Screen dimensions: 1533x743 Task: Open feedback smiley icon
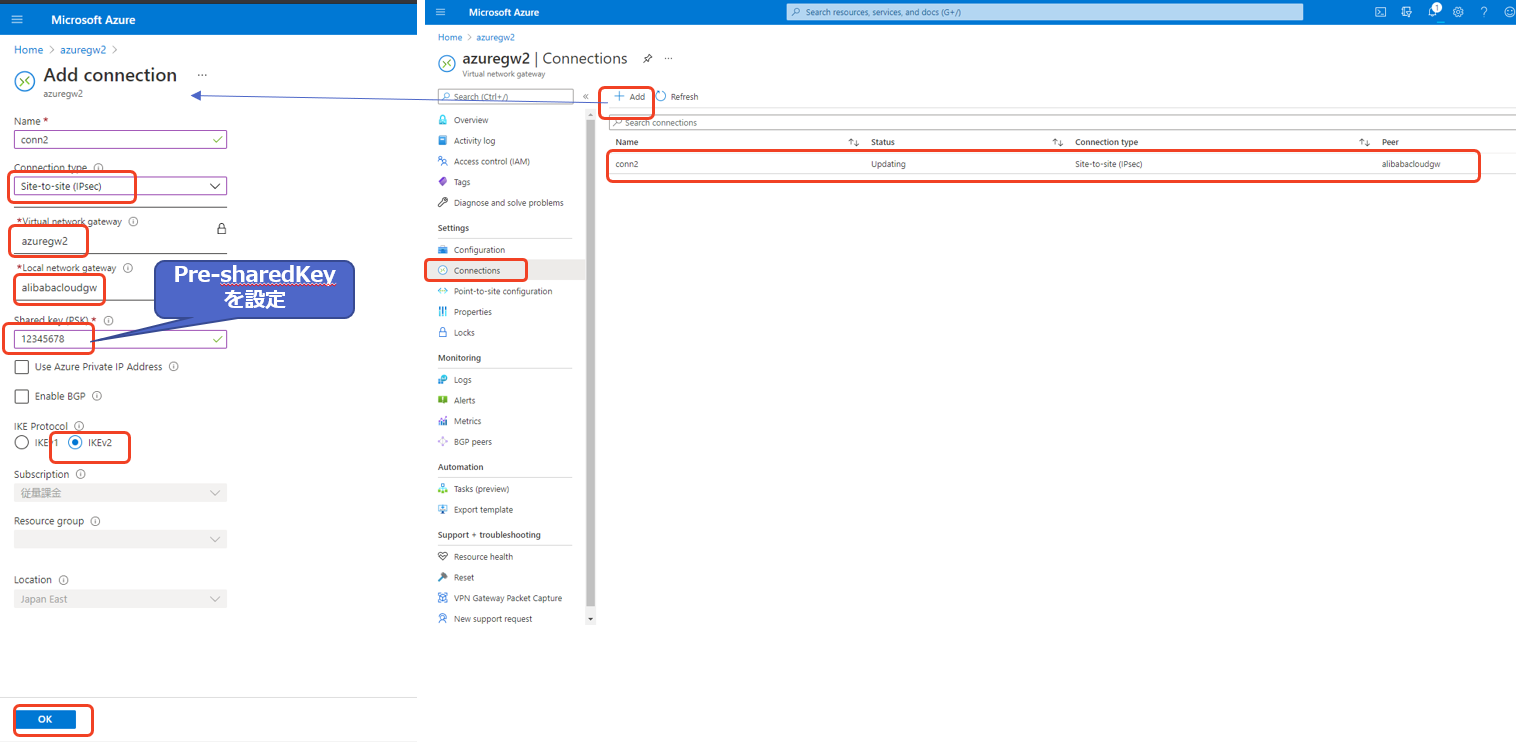pyautogui.click(x=1509, y=12)
